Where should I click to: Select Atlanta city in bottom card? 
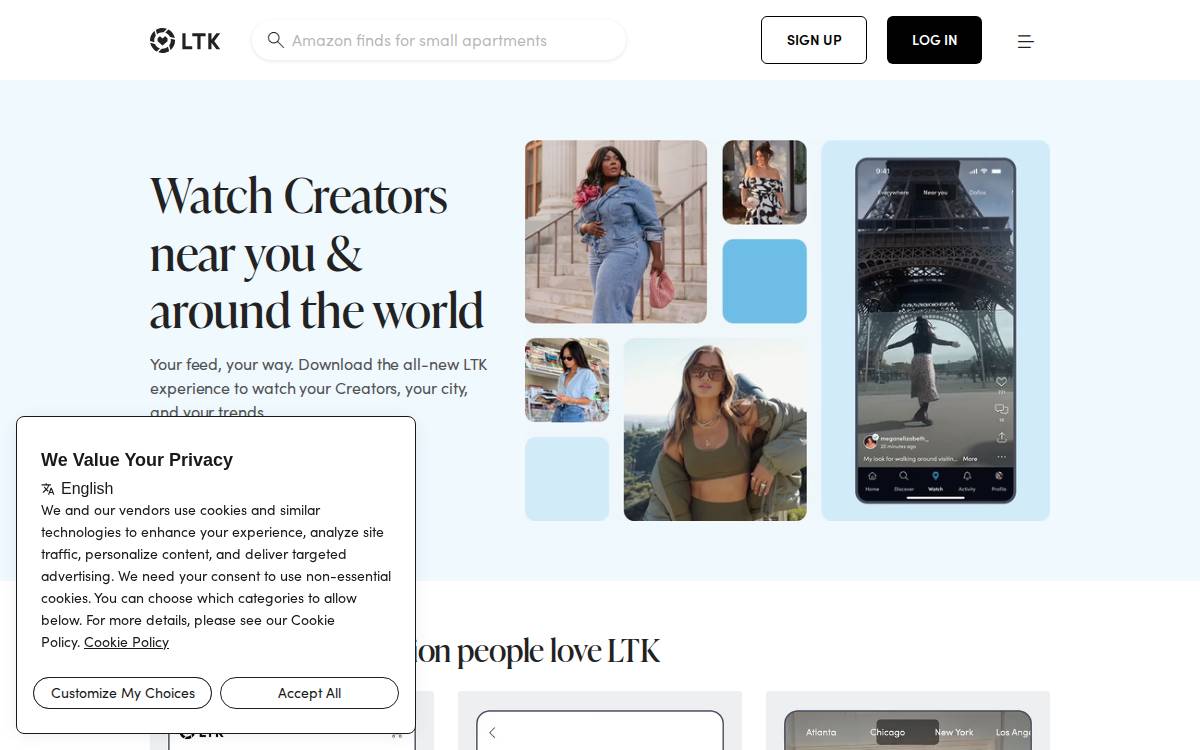click(821, 732)
